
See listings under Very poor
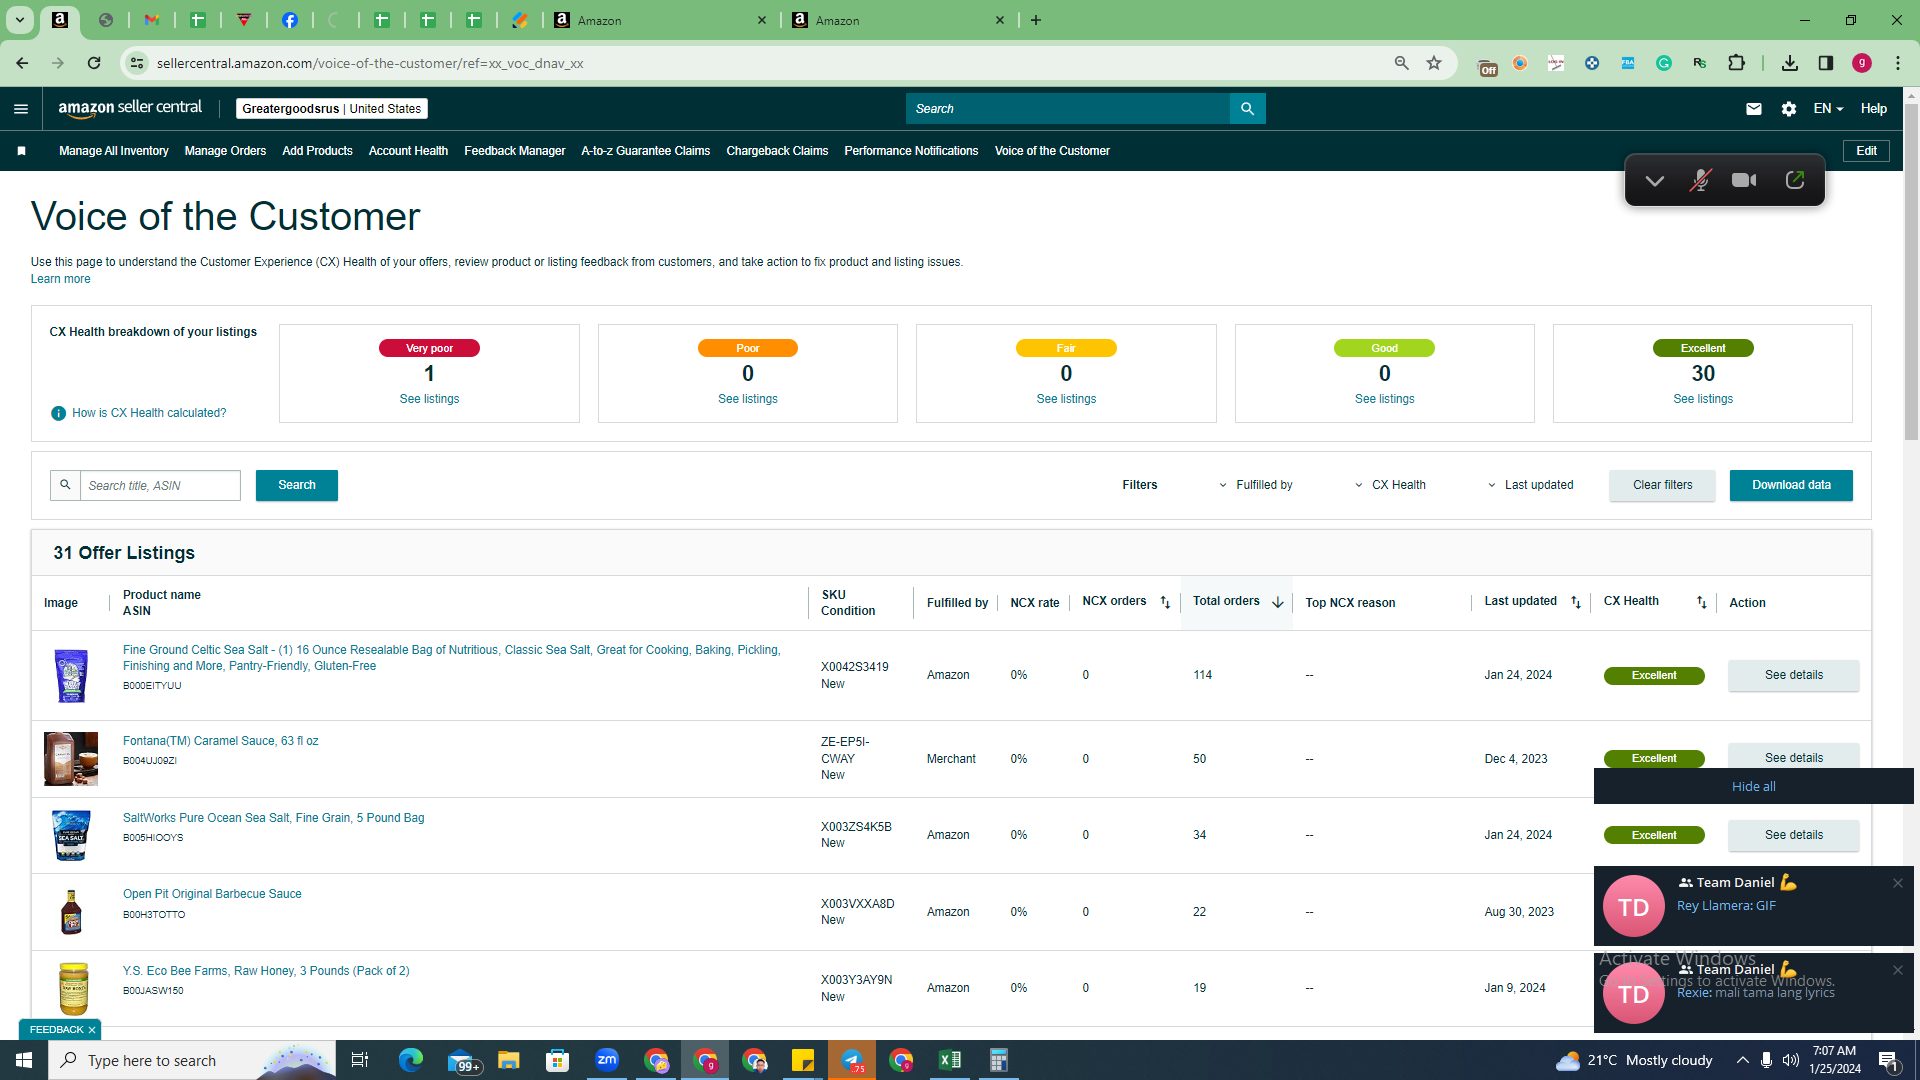(x=429, y=399)
